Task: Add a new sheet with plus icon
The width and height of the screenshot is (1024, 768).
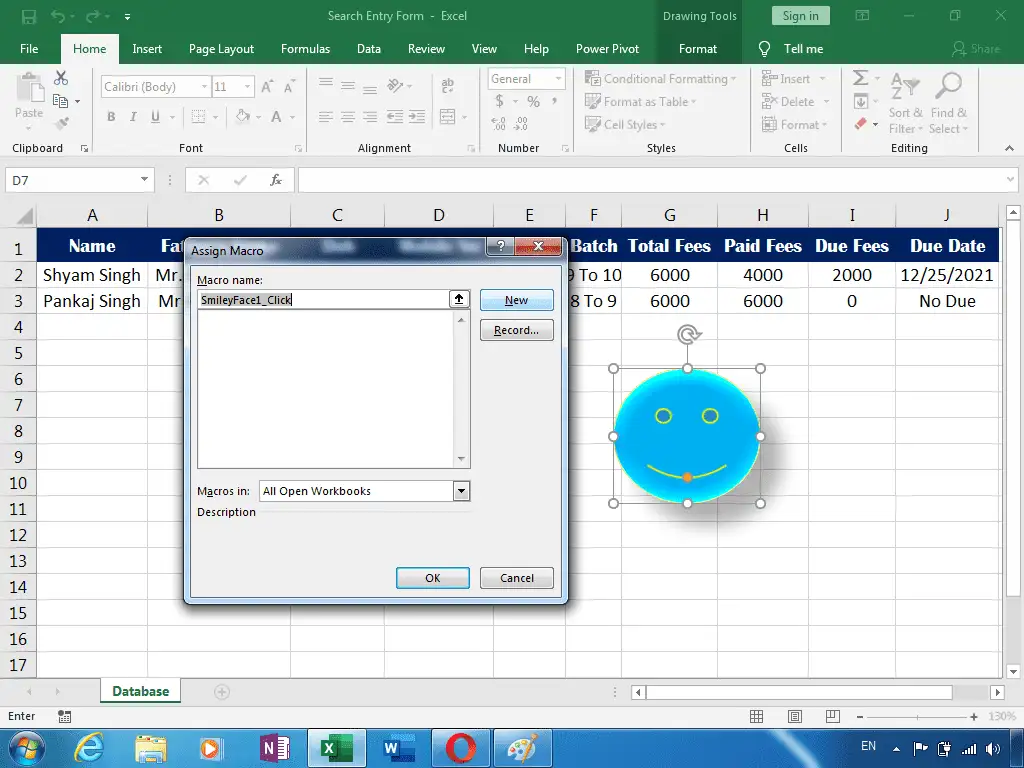Action: pyautogui.click(x=222, y=692)
